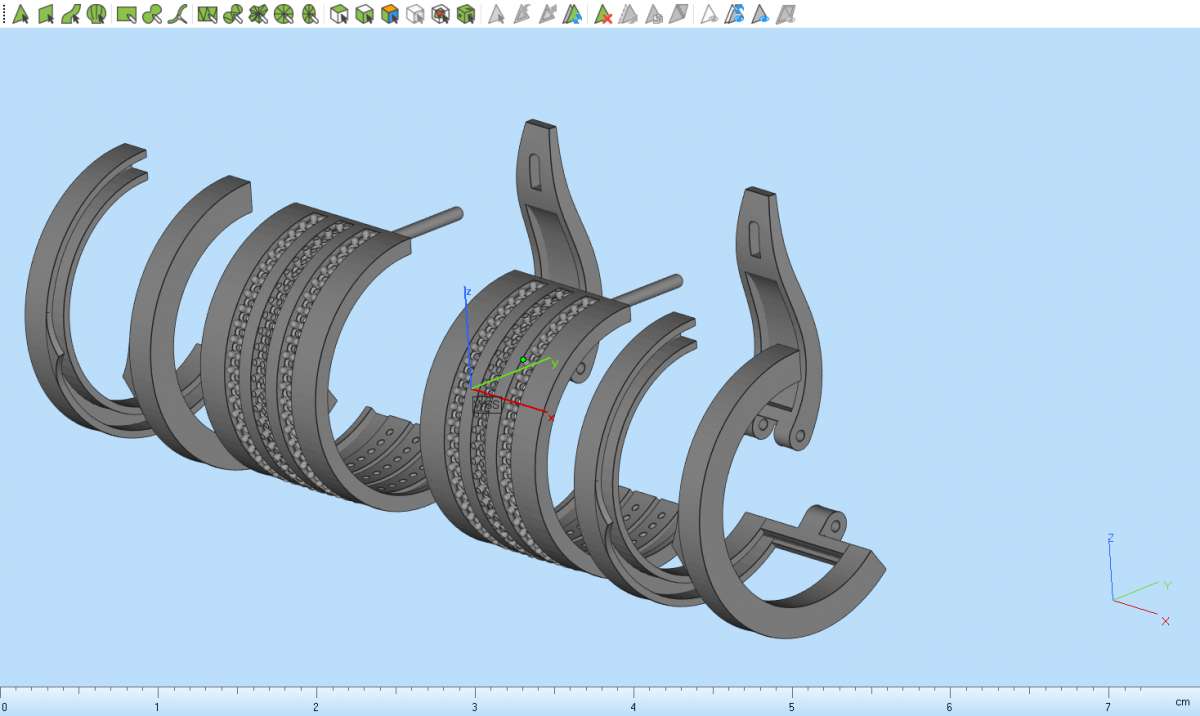Choose the Mark Plane selection tool
Image resolution: width=1200 pixels, height=716 pixels.
pos(46,15)
